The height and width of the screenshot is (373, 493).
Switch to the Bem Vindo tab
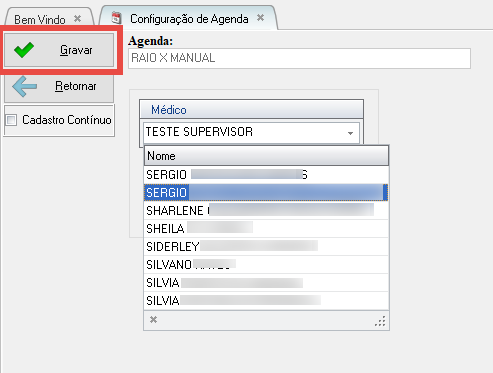40,19
